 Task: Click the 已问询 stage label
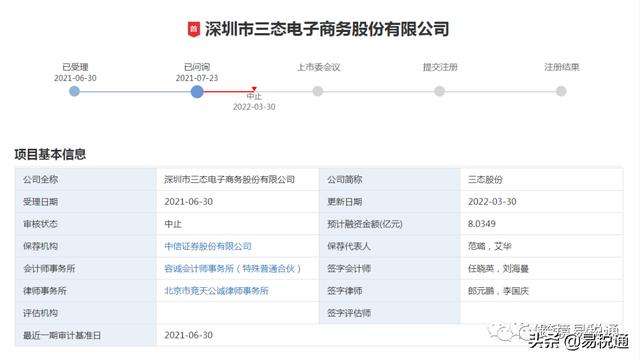[x=197, y=67]
